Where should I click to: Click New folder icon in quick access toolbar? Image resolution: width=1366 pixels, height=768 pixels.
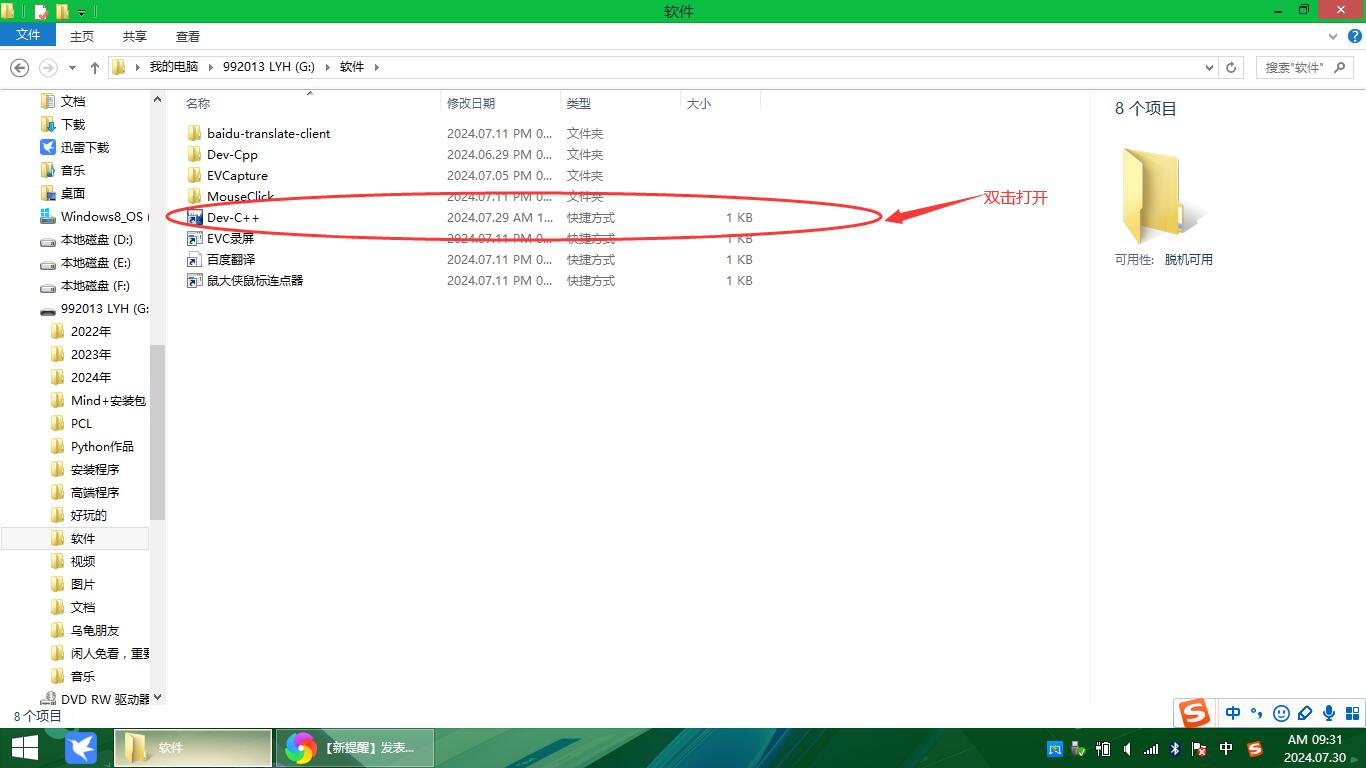click(63, 12)
